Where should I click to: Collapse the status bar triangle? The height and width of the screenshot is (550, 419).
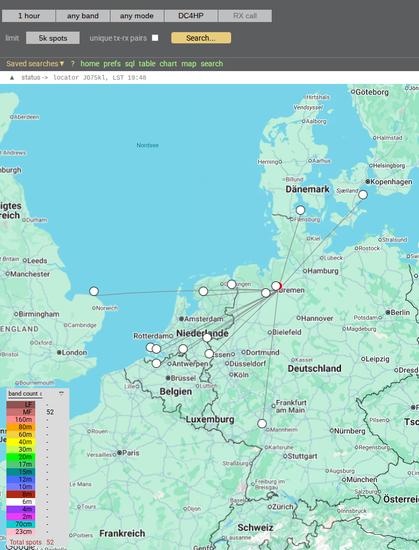(x=12, y=78)
